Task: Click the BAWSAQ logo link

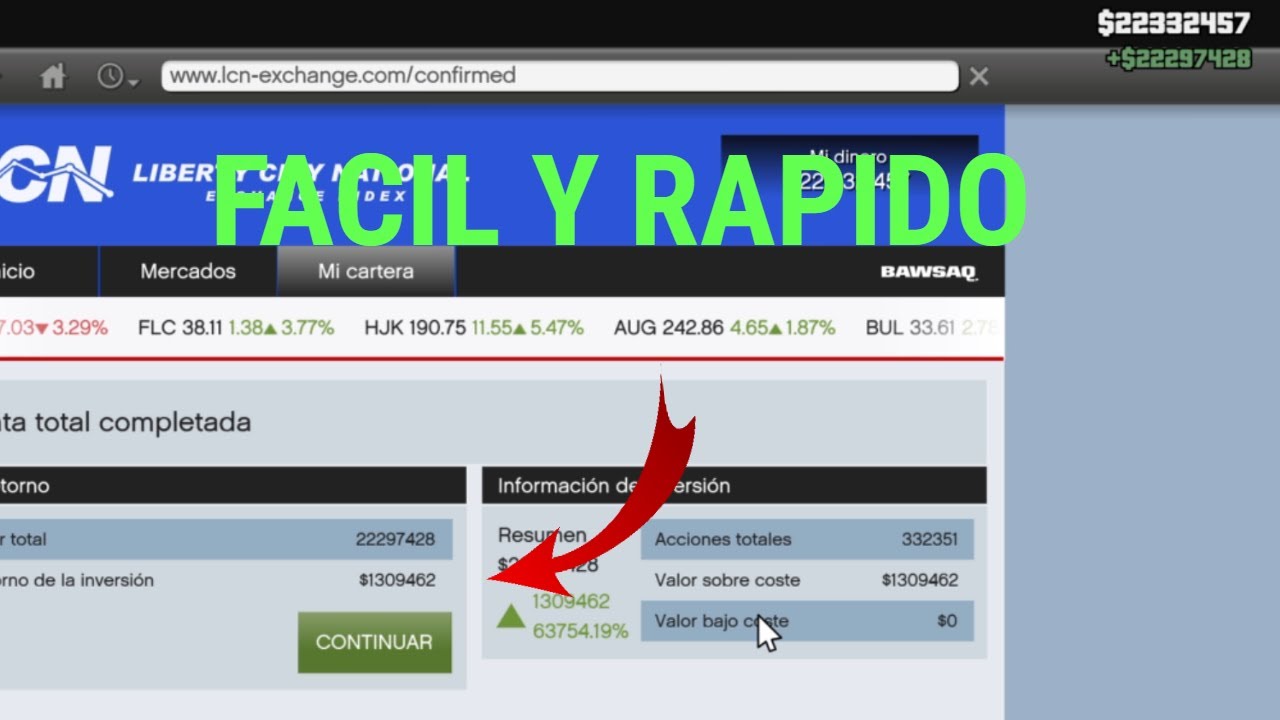Action: coord(929,272)
